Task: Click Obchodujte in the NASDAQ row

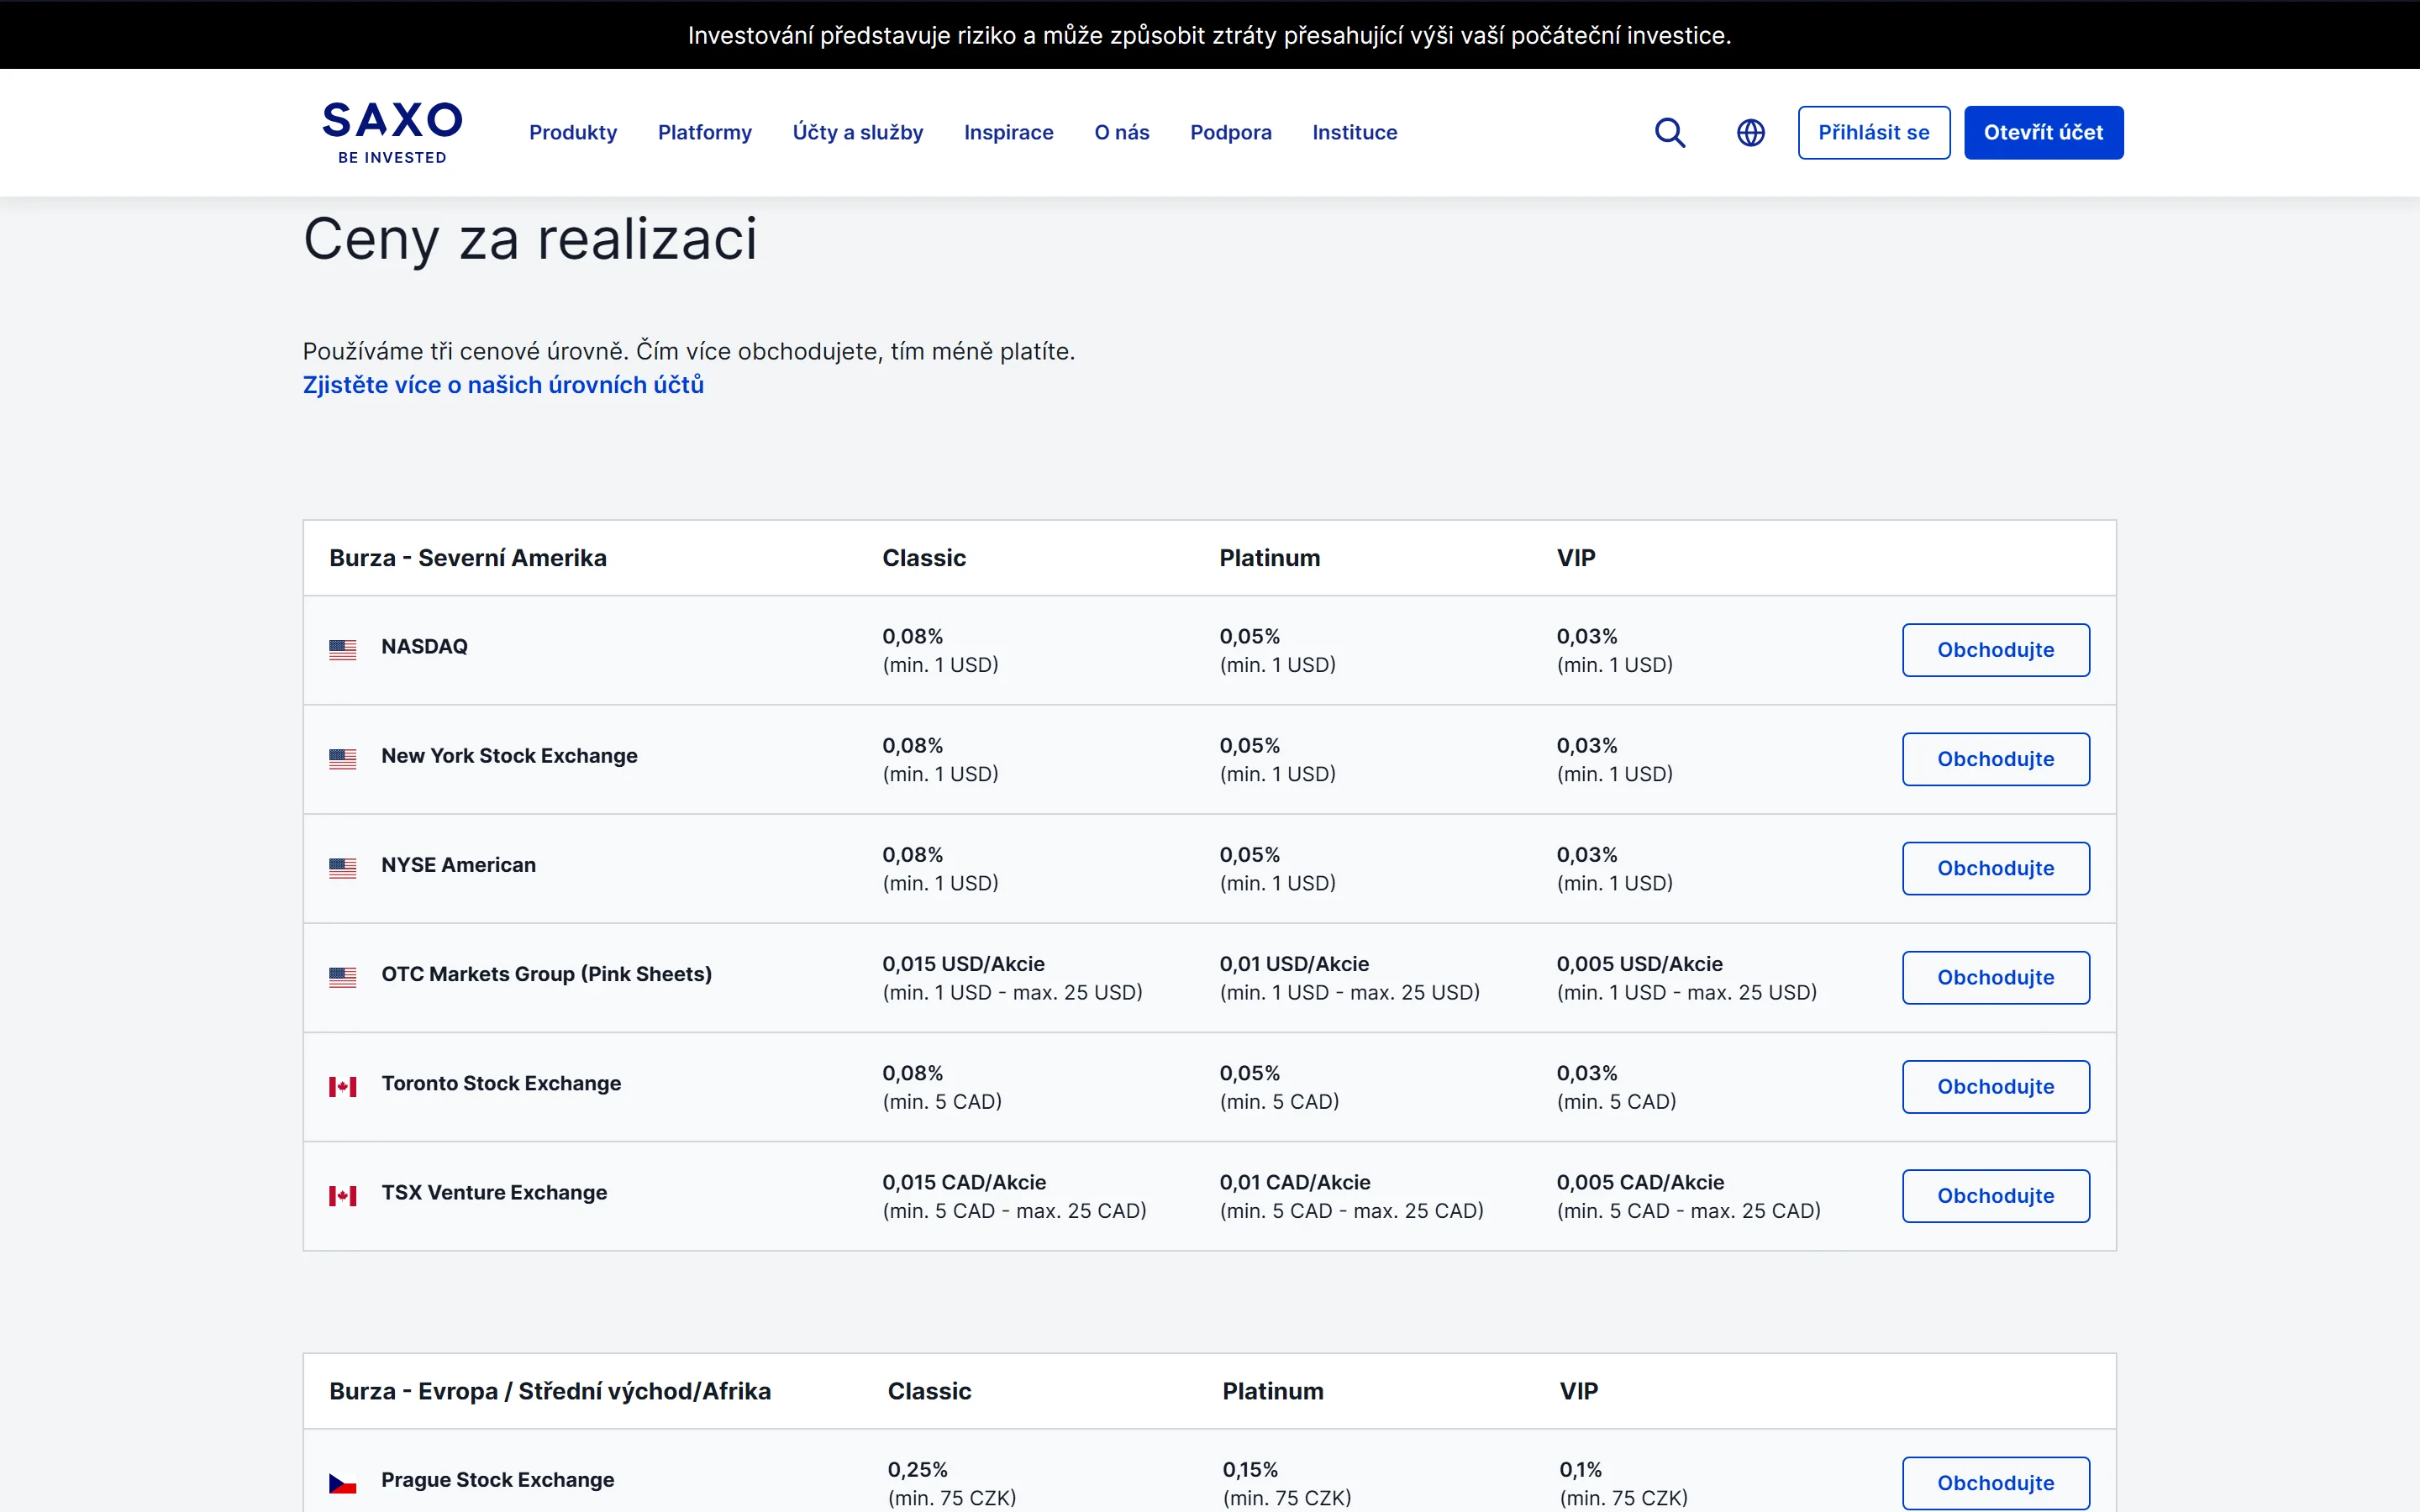Action: [1995, 650]
